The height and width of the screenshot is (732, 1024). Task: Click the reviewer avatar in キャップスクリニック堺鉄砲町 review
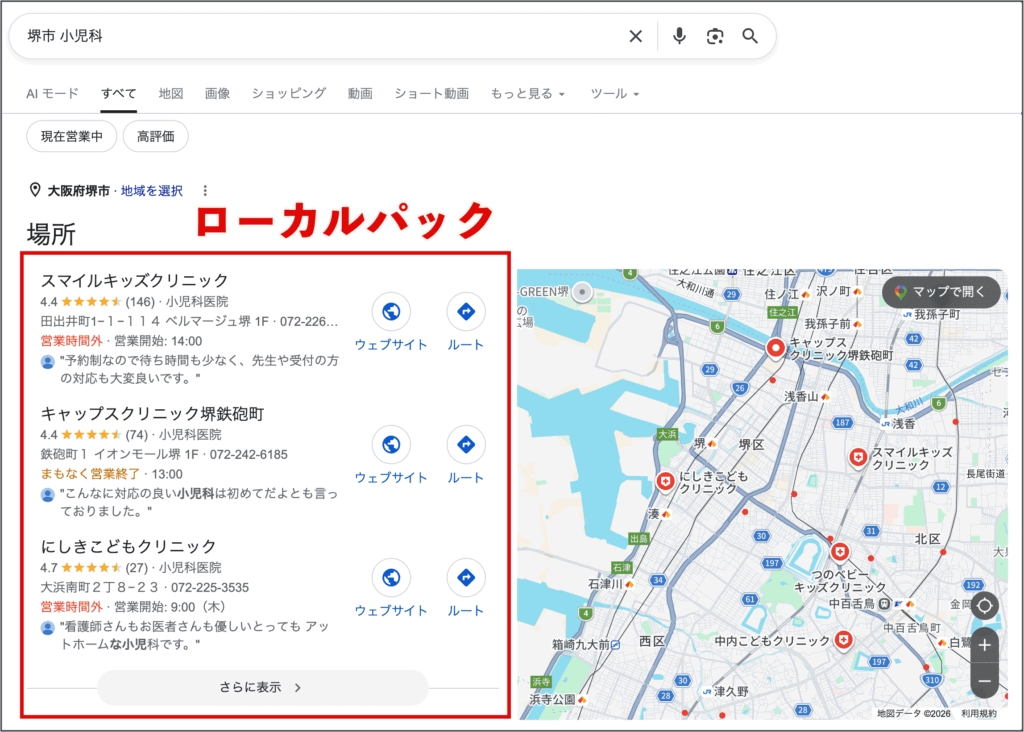[48, 495]
